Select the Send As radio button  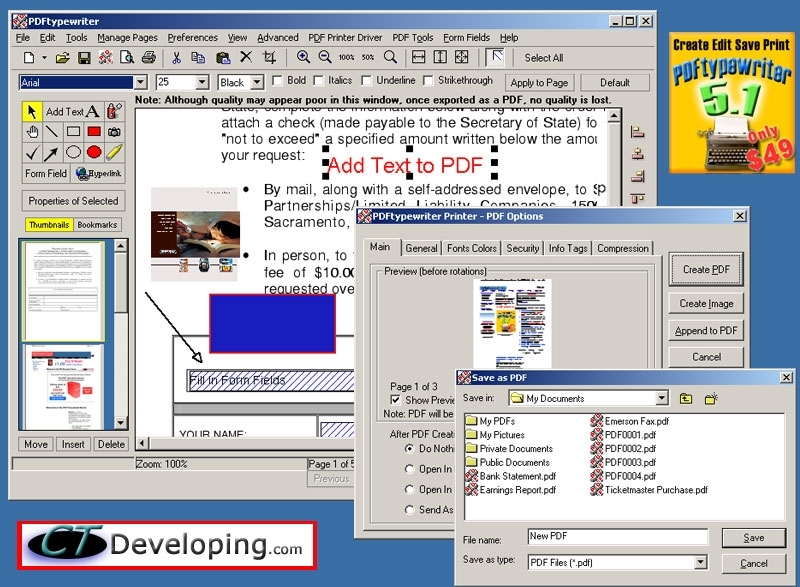click(x=409, y=509)
